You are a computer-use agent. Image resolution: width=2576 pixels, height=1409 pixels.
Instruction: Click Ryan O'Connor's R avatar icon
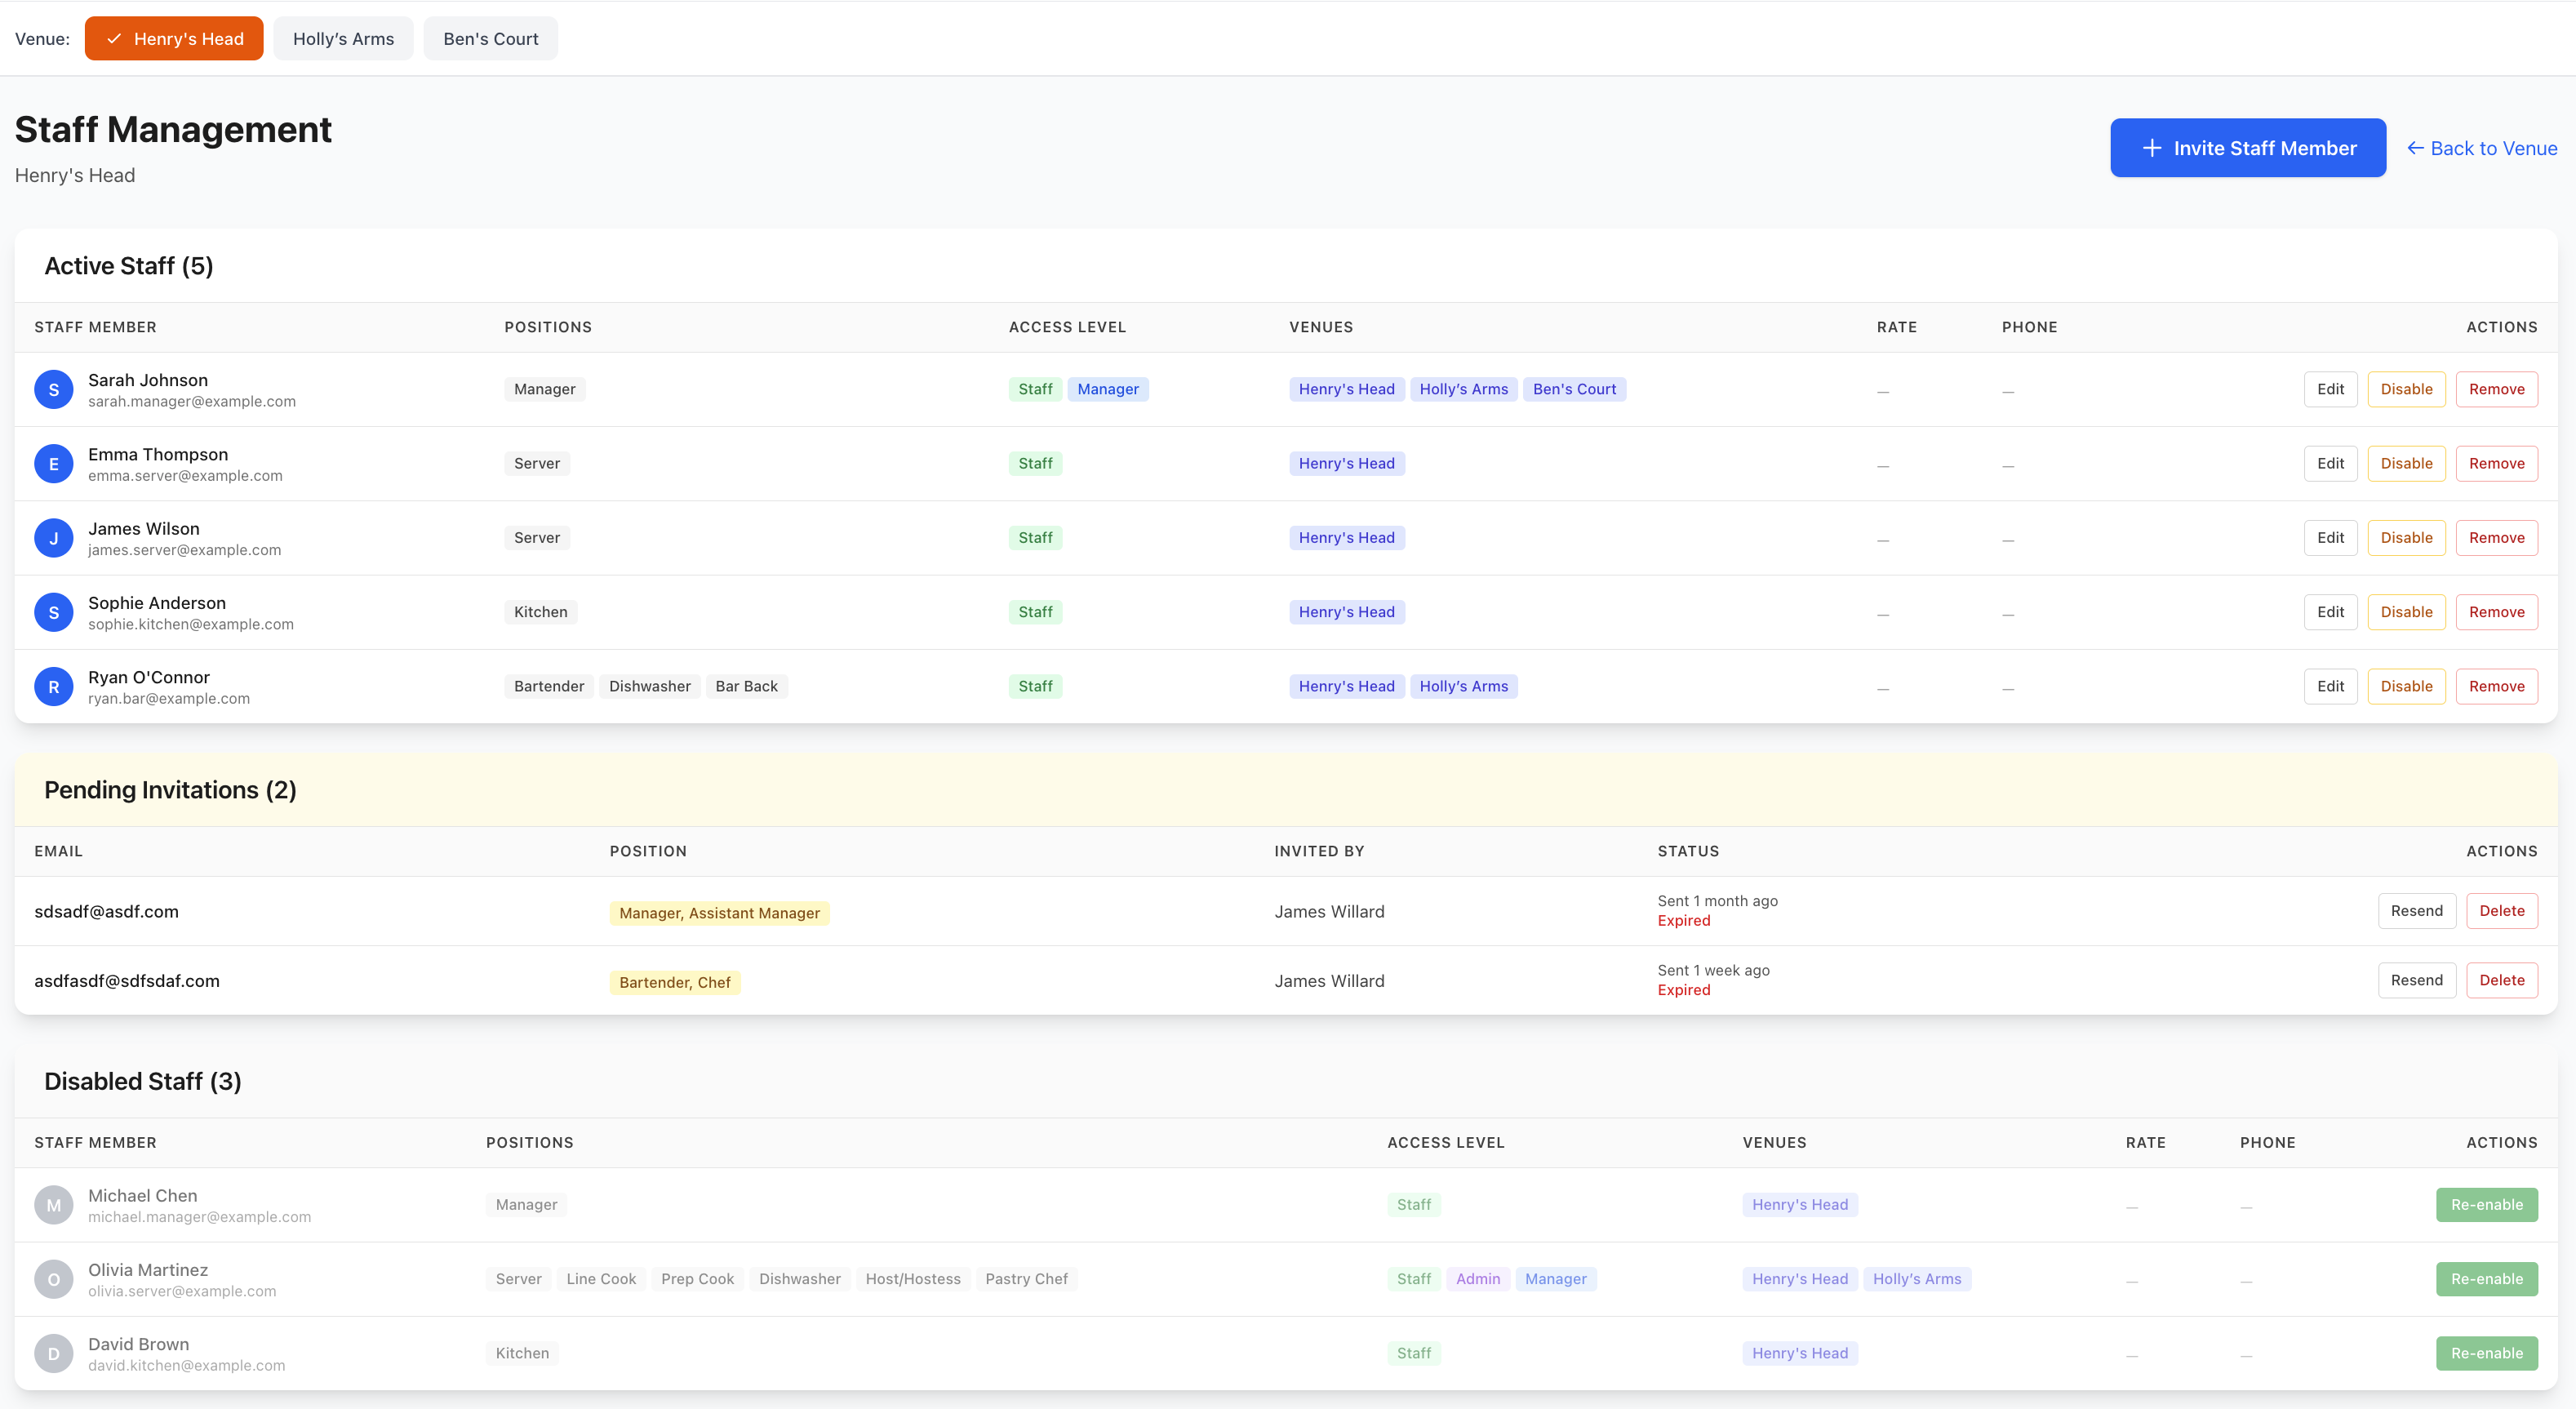point(53,687)
